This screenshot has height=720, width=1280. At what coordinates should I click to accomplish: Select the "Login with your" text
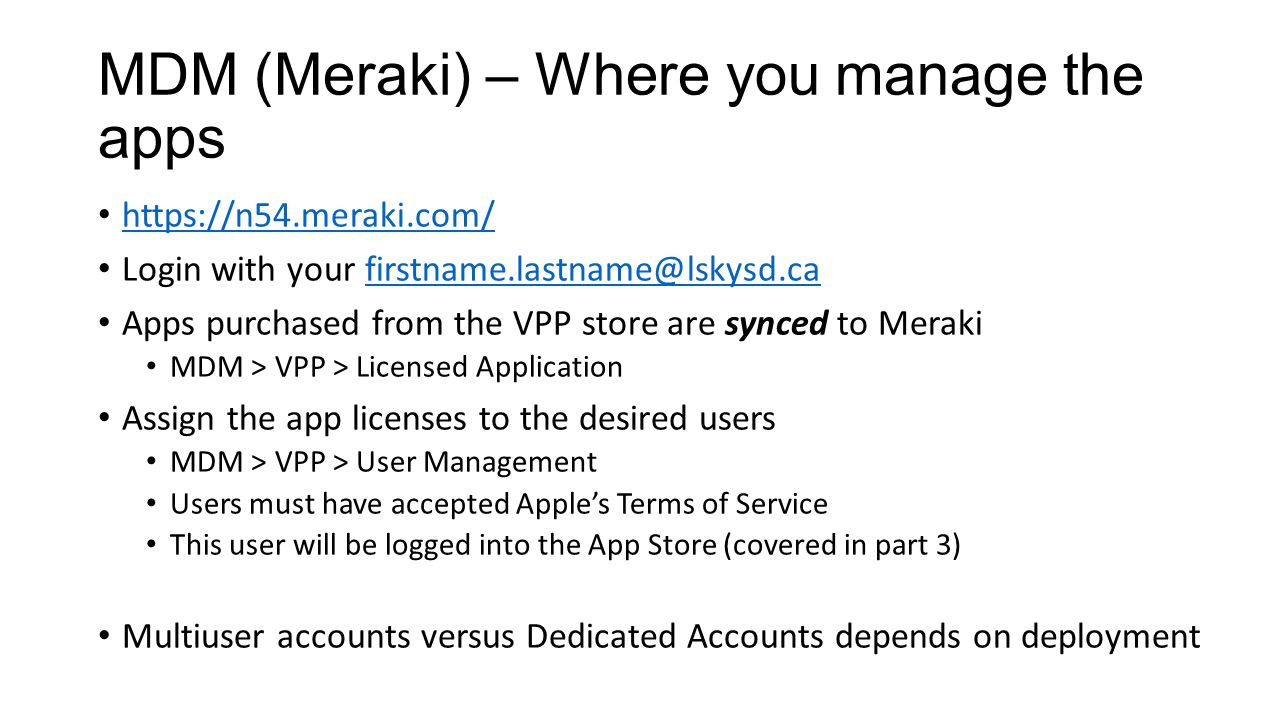coord(240,270)
